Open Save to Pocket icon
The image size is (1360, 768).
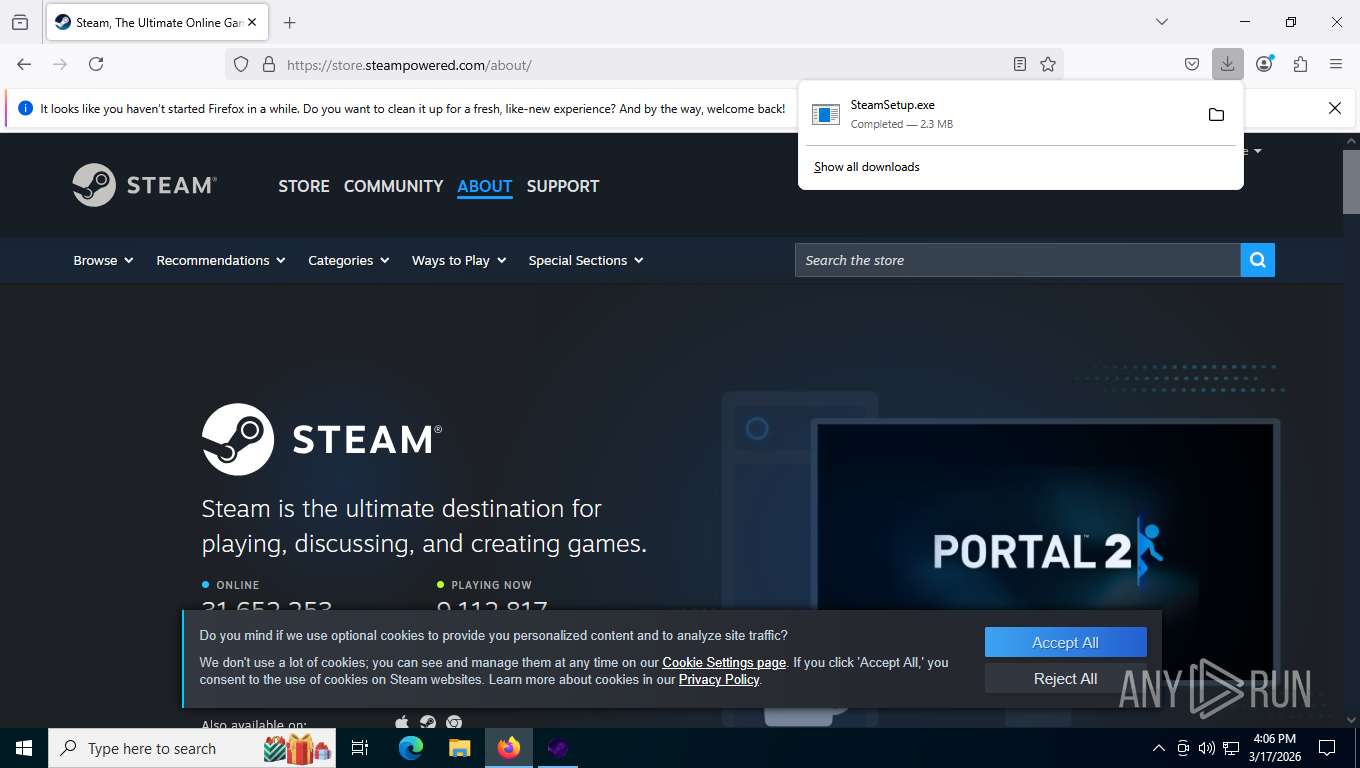click(1192, 64)
